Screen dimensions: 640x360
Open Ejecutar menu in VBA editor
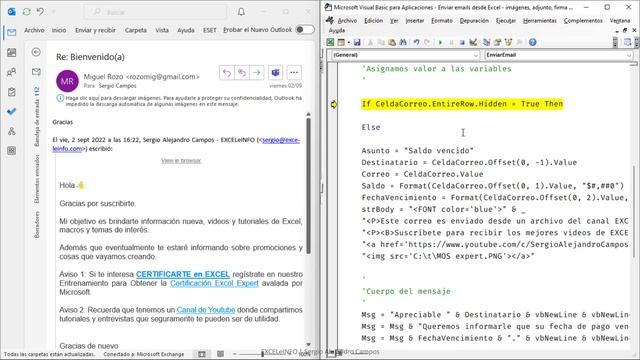click(506, 20)
